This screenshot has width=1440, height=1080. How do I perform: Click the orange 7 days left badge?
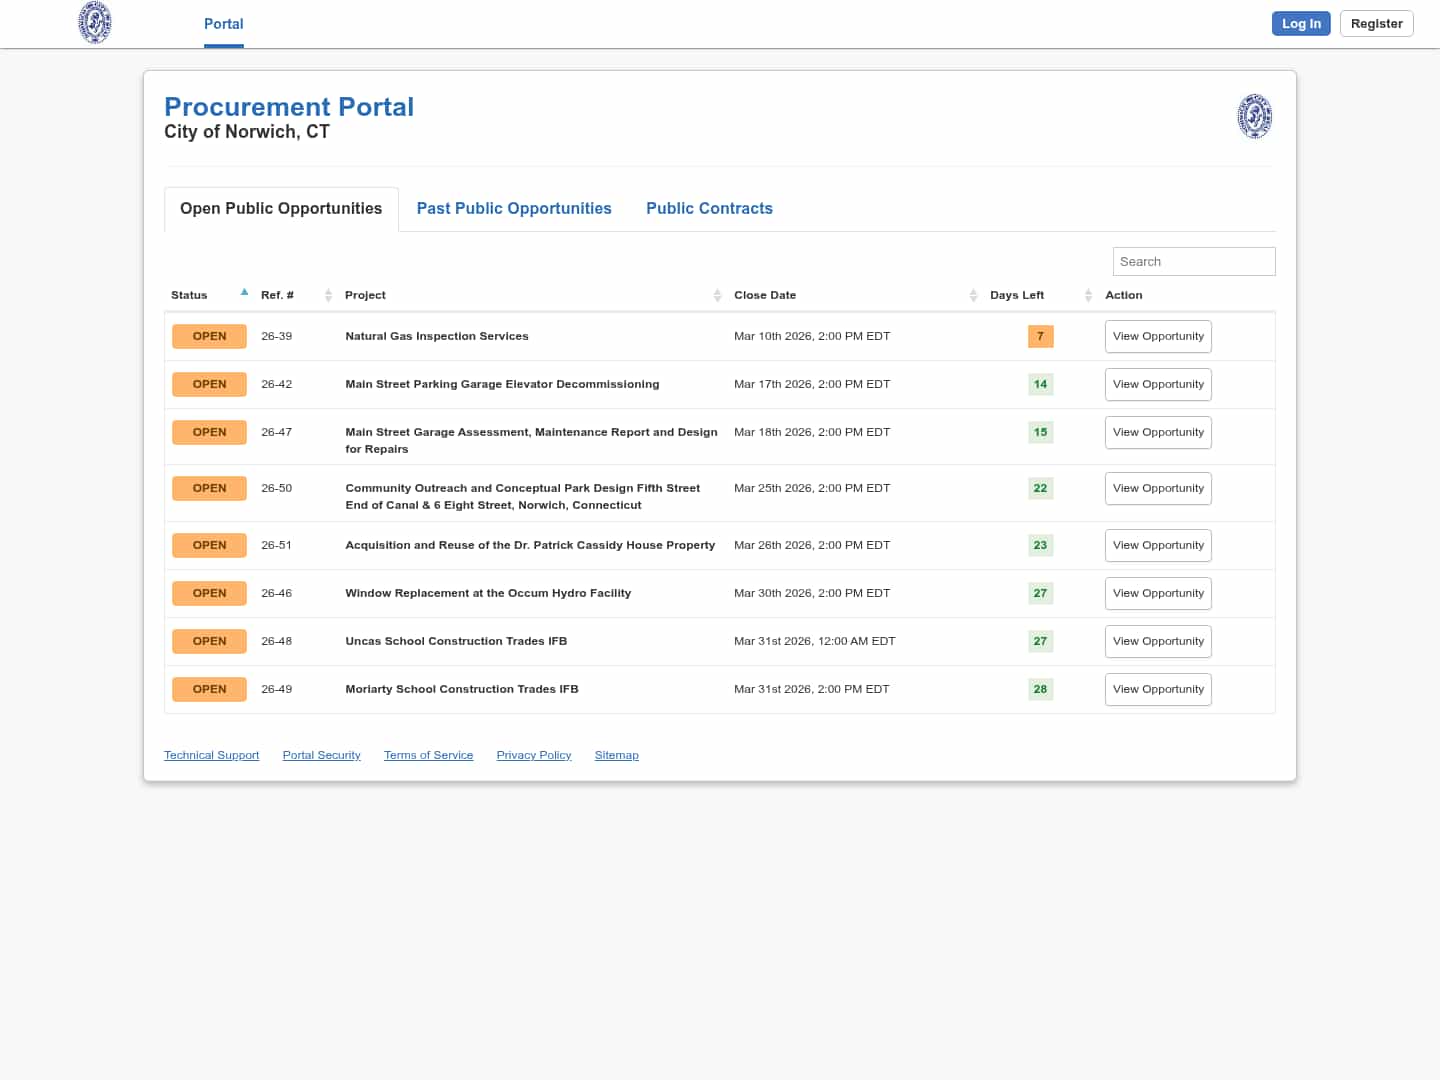pos(1040,336)
